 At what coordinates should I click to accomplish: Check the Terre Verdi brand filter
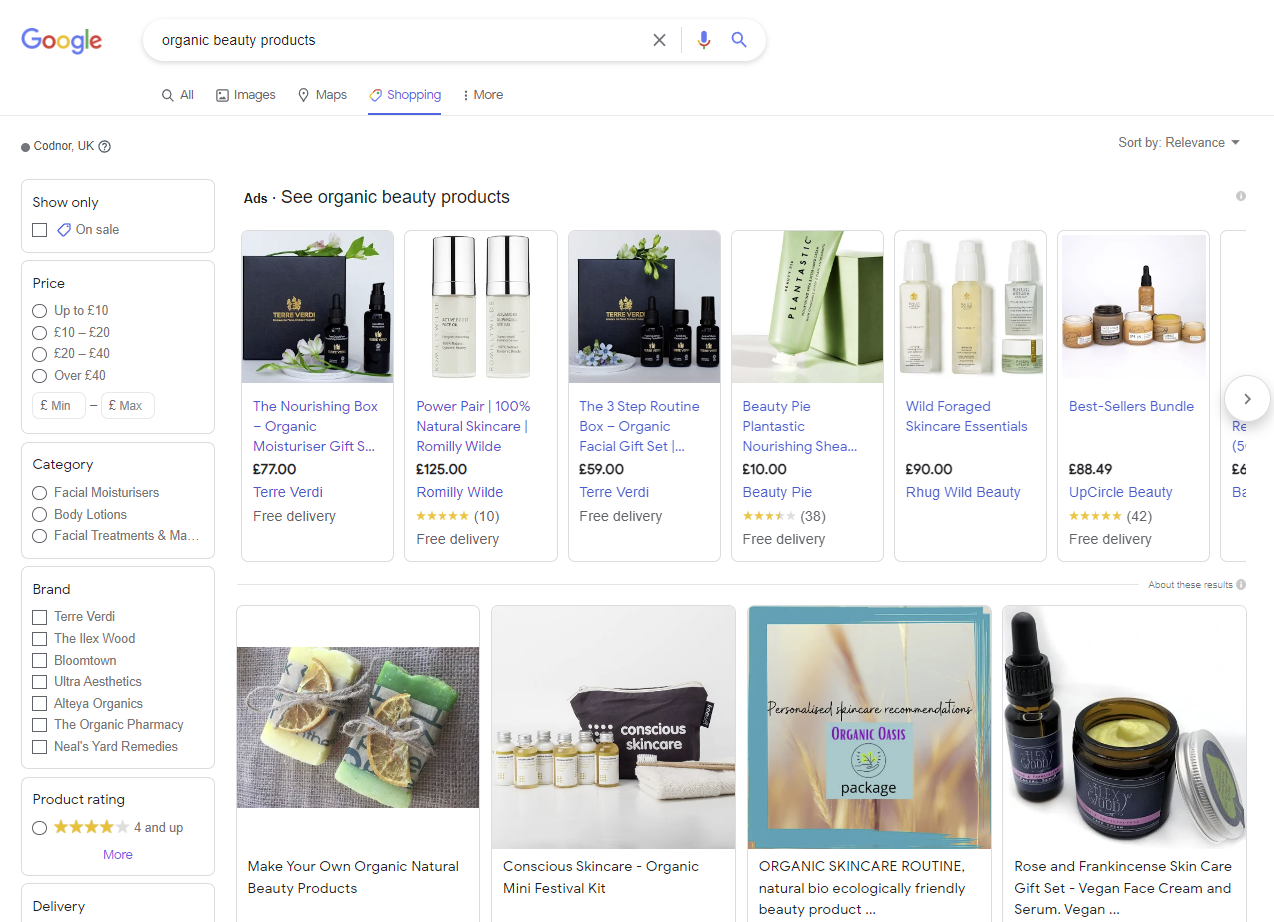pyautogui.click(x=39, y=616)
